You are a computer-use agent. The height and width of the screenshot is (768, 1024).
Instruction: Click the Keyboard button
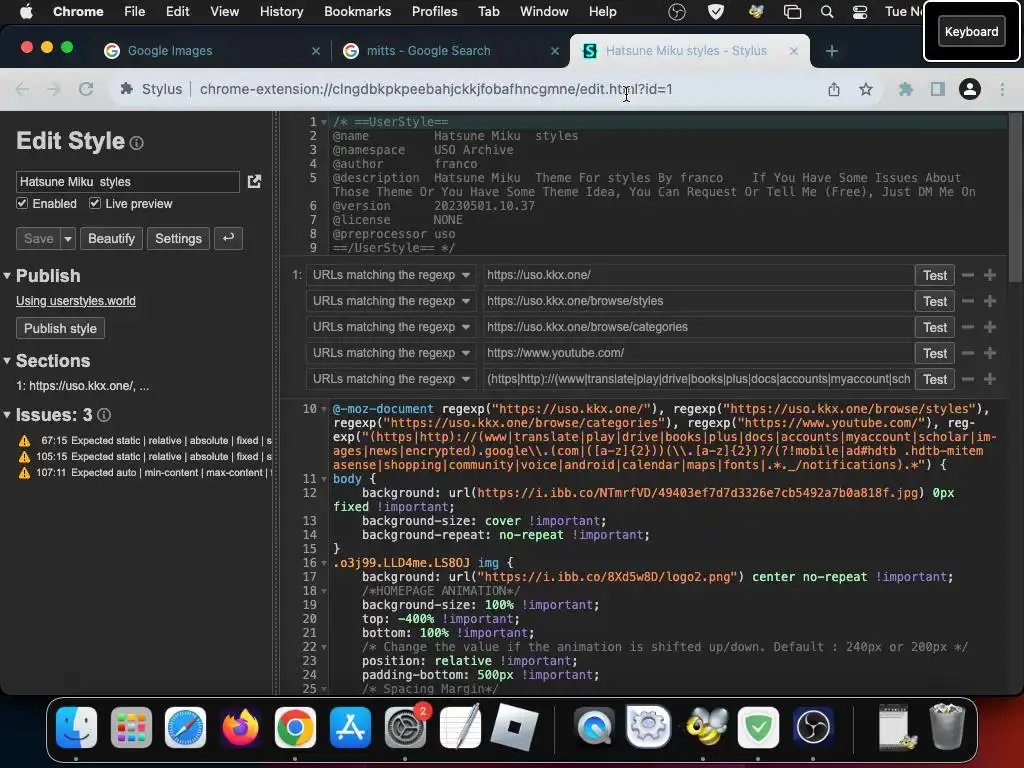[x=971, y=31]
